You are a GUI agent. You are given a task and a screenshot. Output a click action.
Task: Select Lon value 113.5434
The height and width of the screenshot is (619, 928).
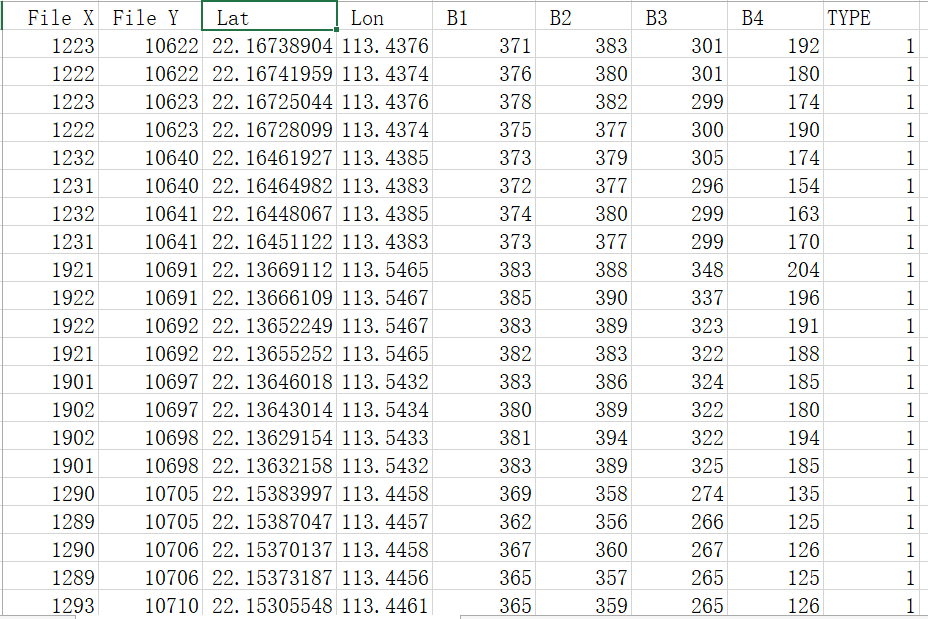click(x=385, y=409)
